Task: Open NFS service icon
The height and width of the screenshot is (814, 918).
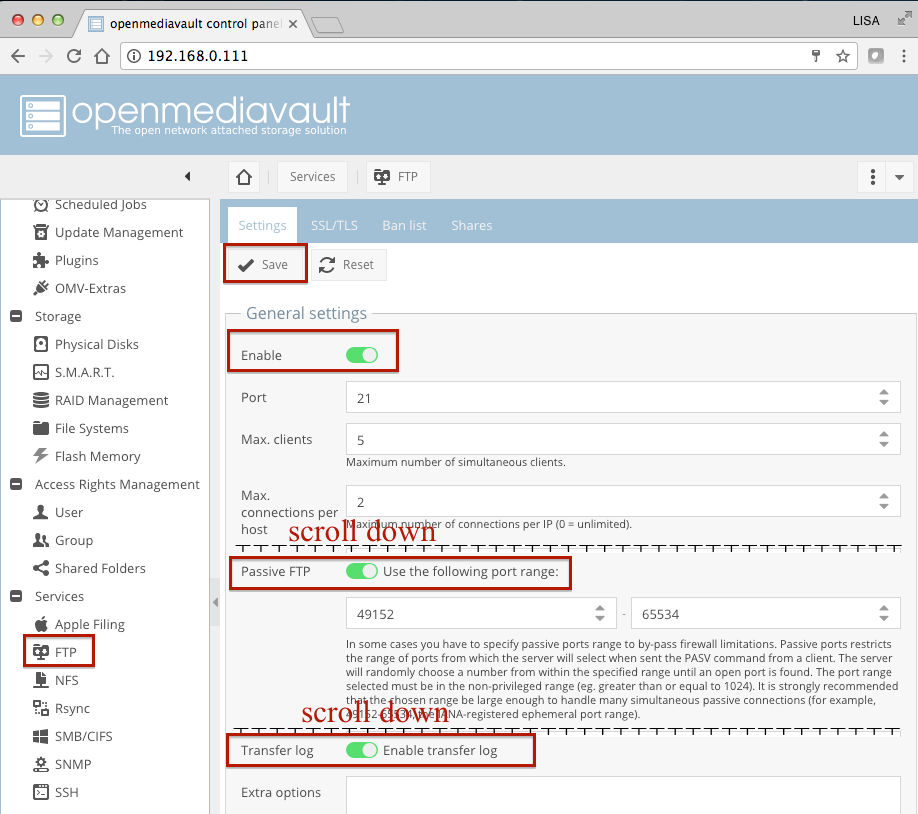Action: [x=40, y=680]
